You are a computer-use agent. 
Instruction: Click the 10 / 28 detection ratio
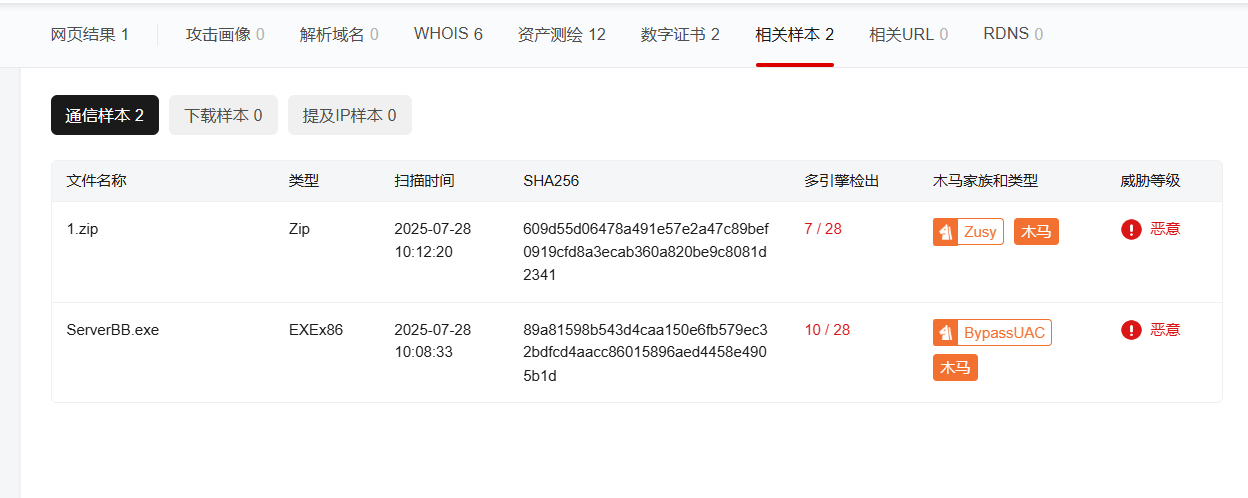(x=827, y=330)
